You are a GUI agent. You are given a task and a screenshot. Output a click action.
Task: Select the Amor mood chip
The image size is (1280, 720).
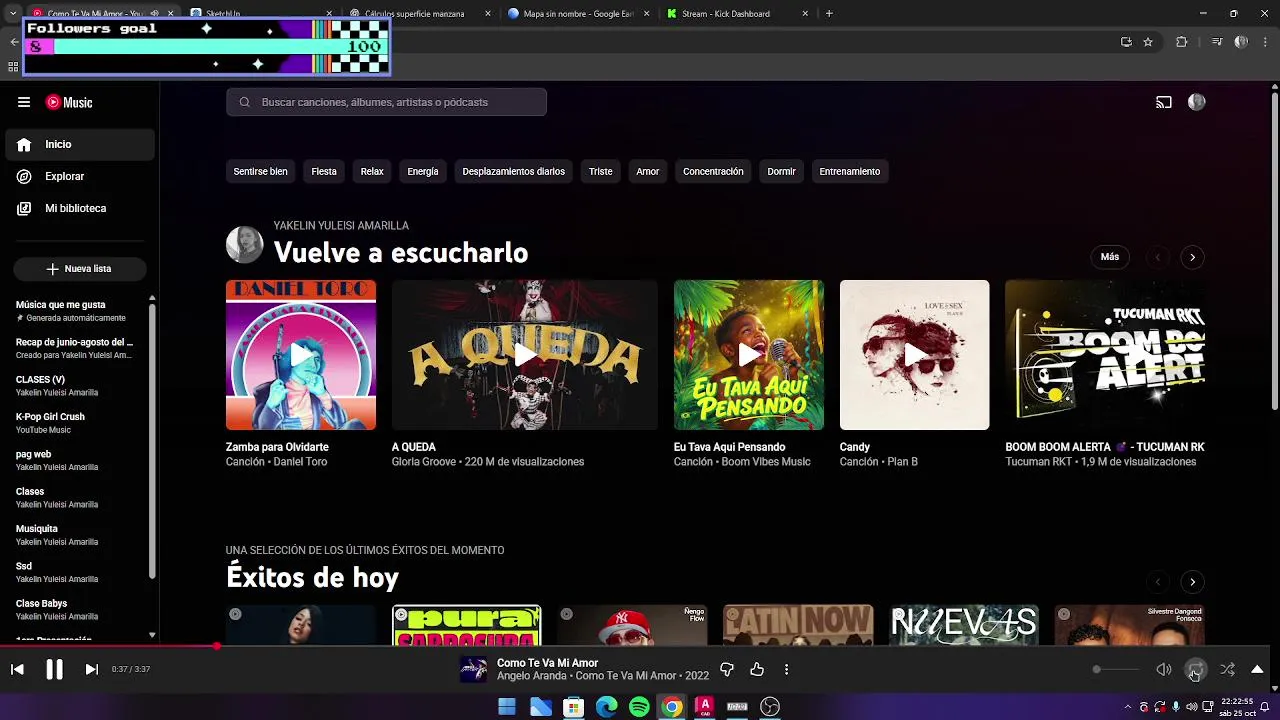pyautogui.click(x=648, y=172)
